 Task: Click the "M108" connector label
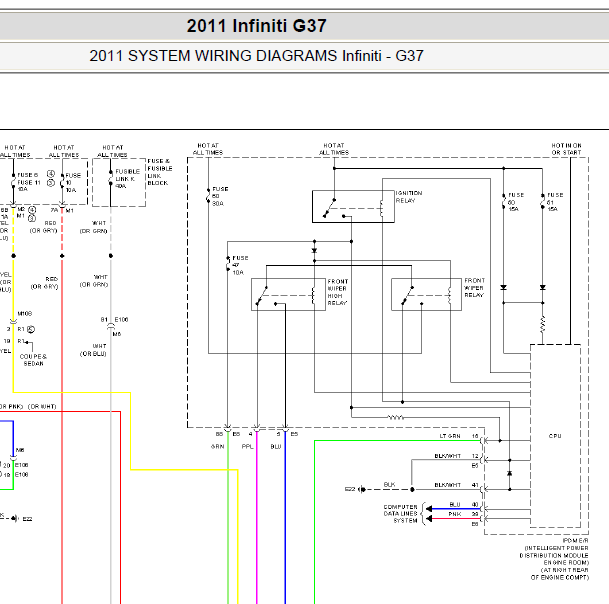(24, 313)
